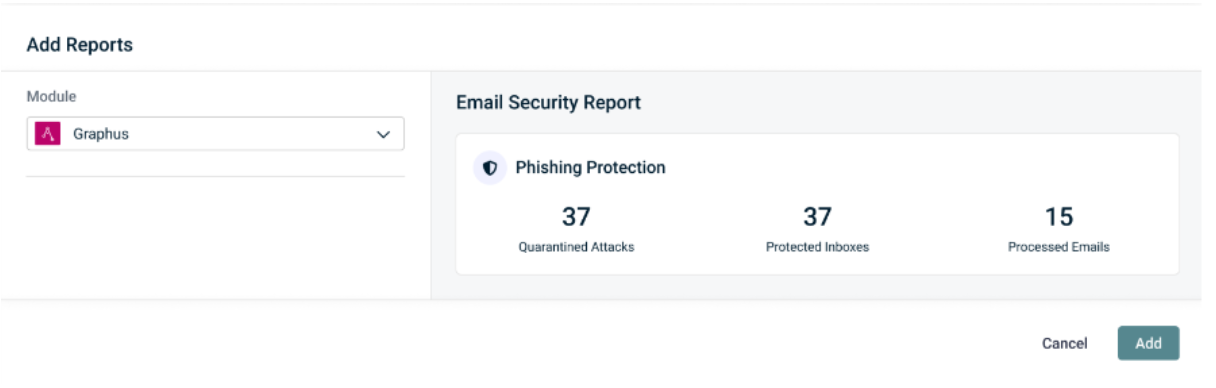
Task: Click the Module field label
Action: [51, 97]
